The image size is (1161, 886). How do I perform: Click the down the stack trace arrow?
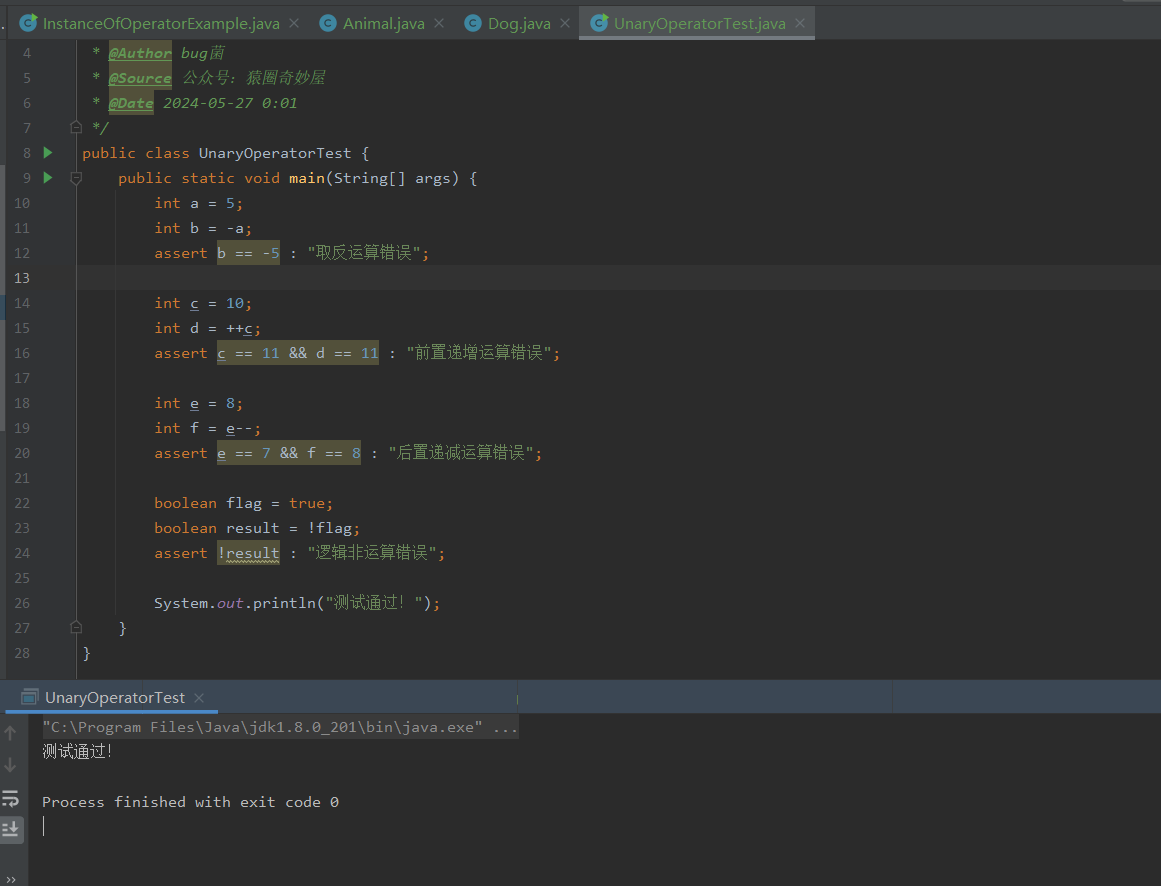(x=10, y=765)
